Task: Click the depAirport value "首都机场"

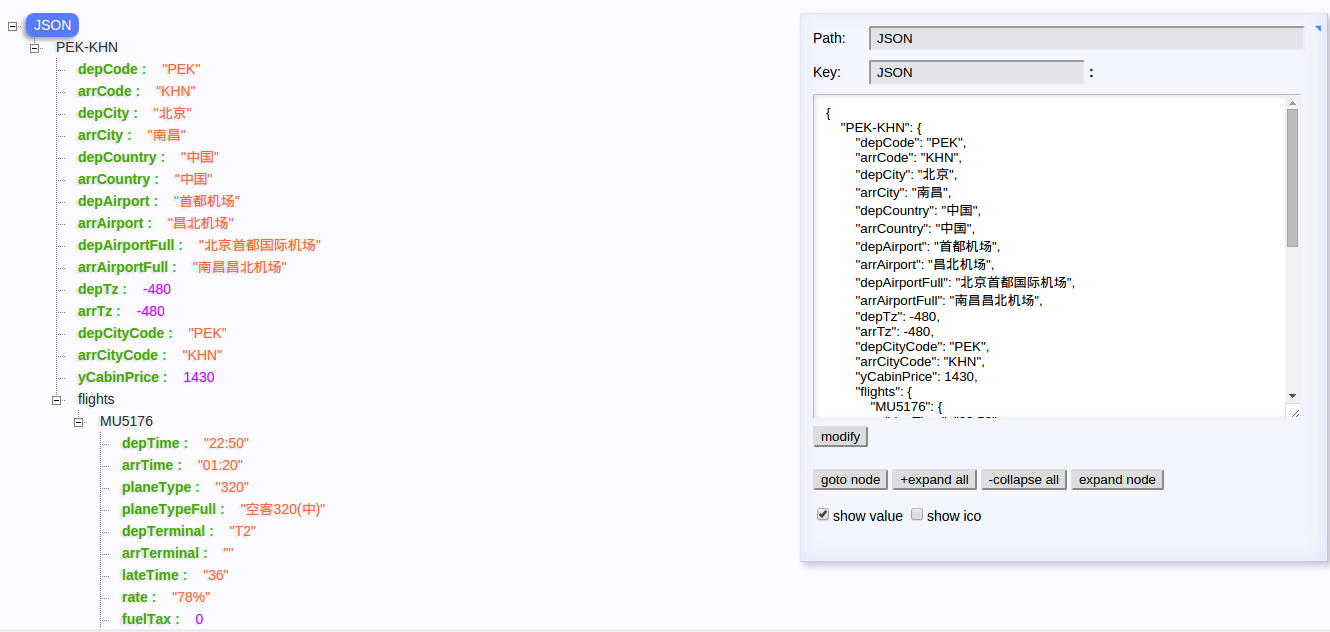Action: pyautogui.click(x=207, y=201)
